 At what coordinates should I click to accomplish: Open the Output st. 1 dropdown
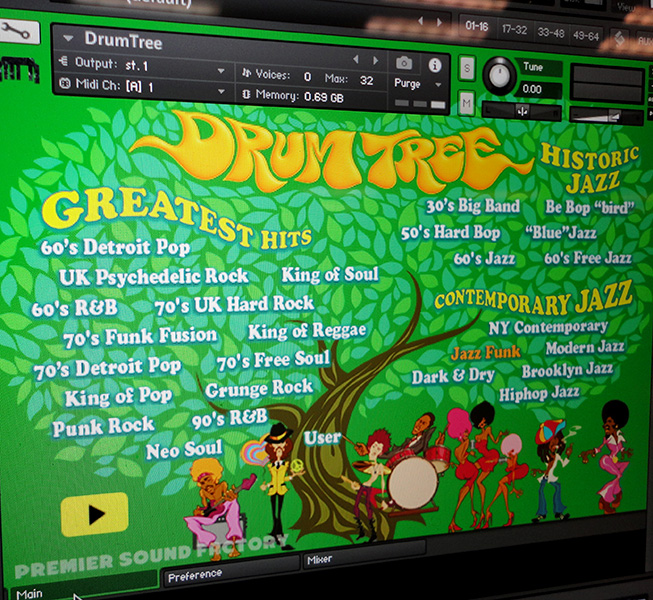click(x=221, y=71)
